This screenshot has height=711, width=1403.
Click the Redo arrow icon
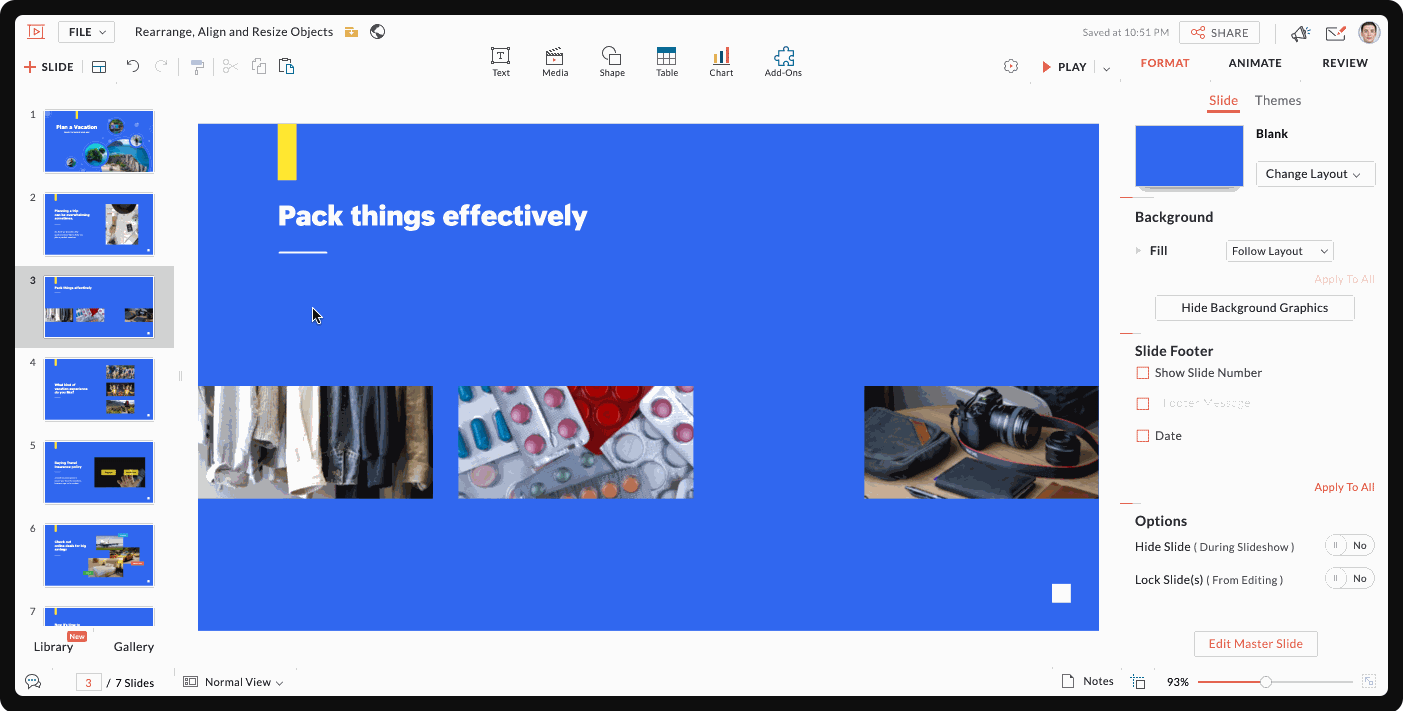click(x=161, y=66)
